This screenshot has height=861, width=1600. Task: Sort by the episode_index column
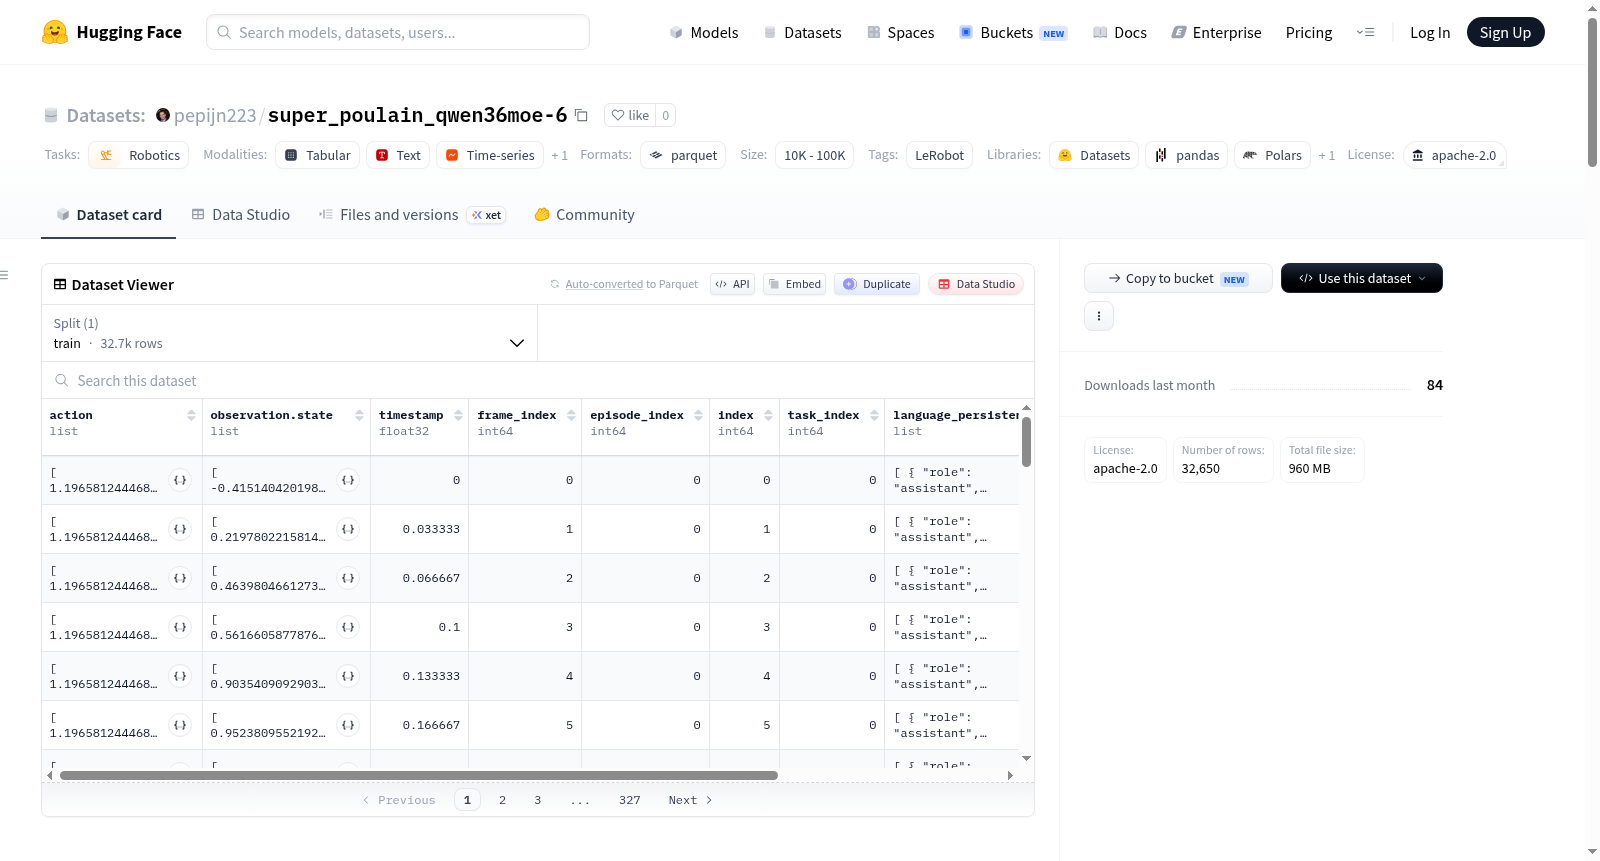click(x=698, y=415)
